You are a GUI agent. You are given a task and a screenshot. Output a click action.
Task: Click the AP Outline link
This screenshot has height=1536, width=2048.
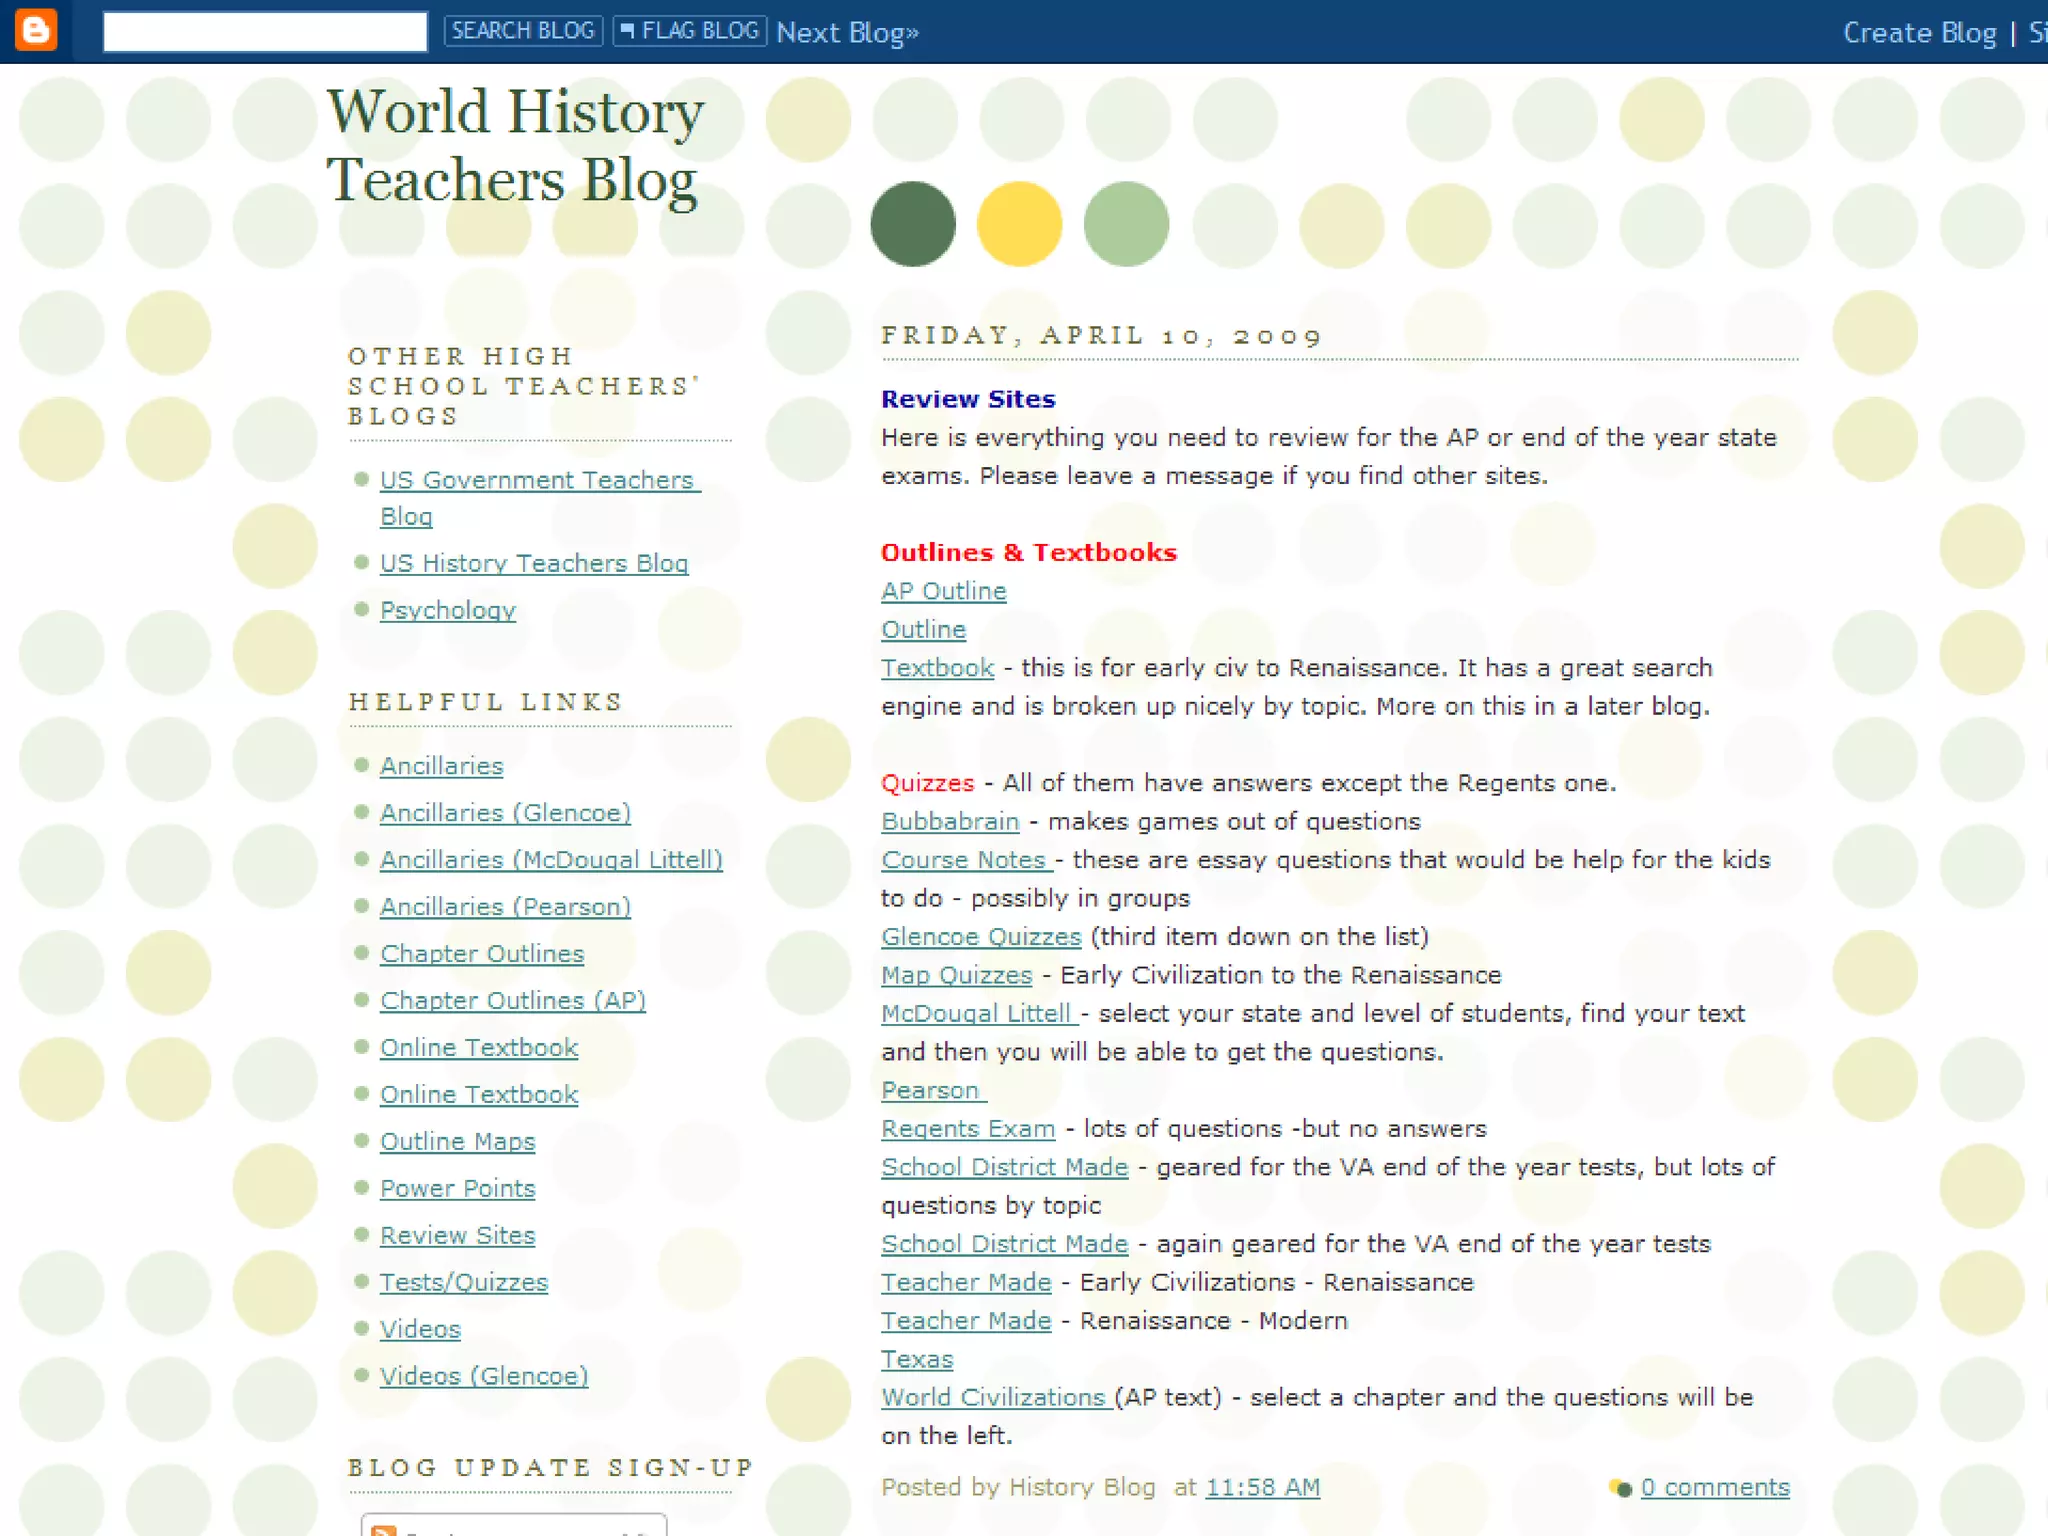[x=943, y=591]
